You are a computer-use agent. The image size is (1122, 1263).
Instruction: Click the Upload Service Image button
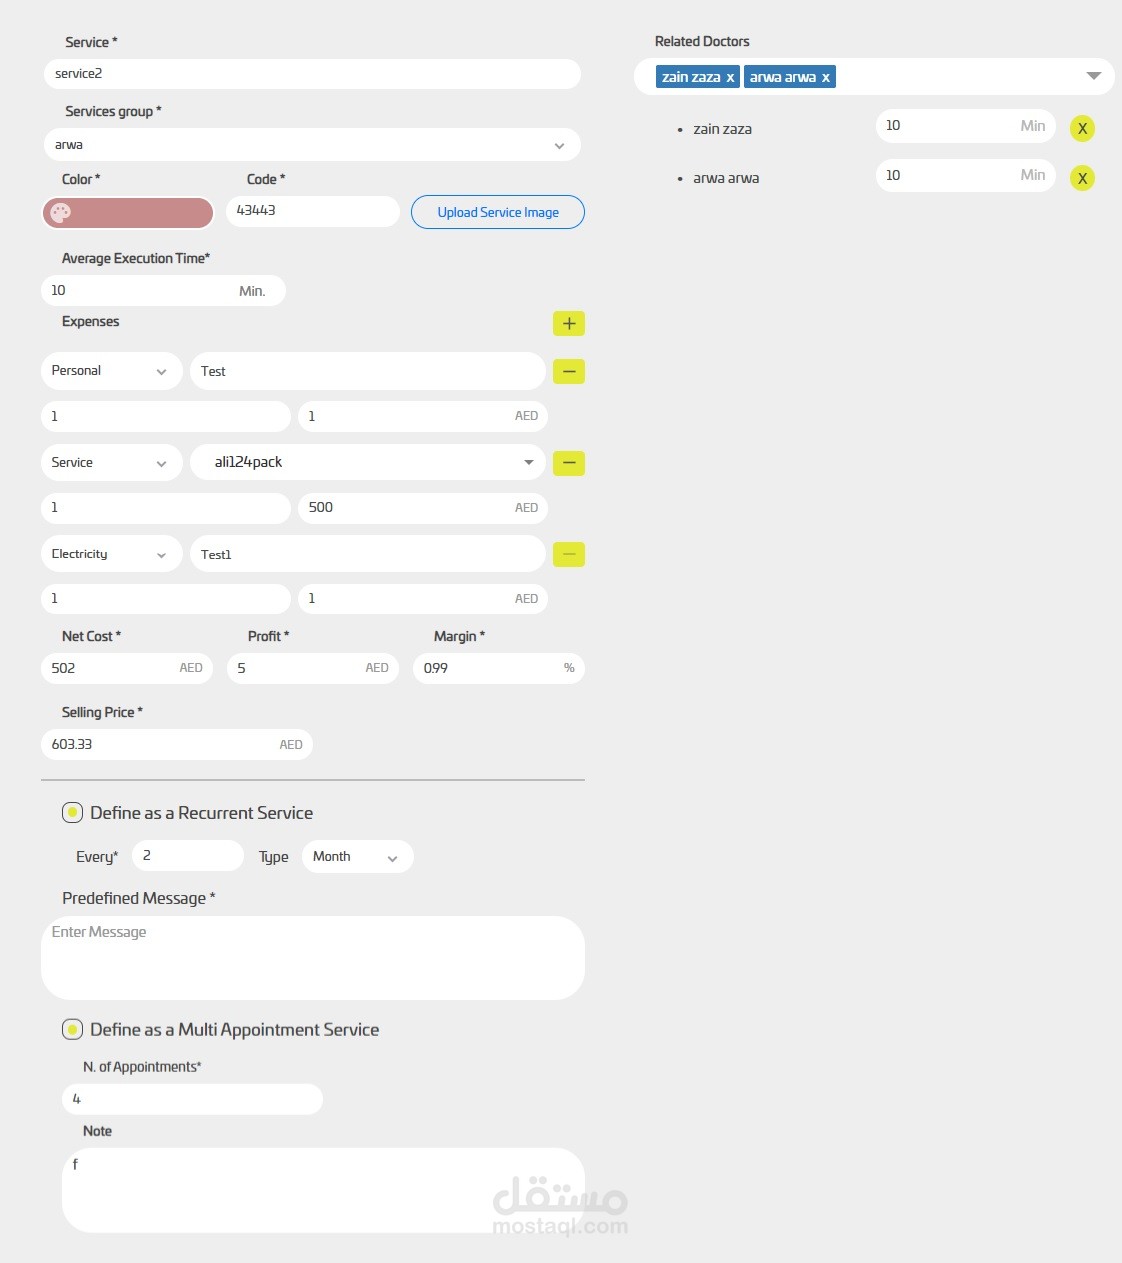(x=497, y=212)
